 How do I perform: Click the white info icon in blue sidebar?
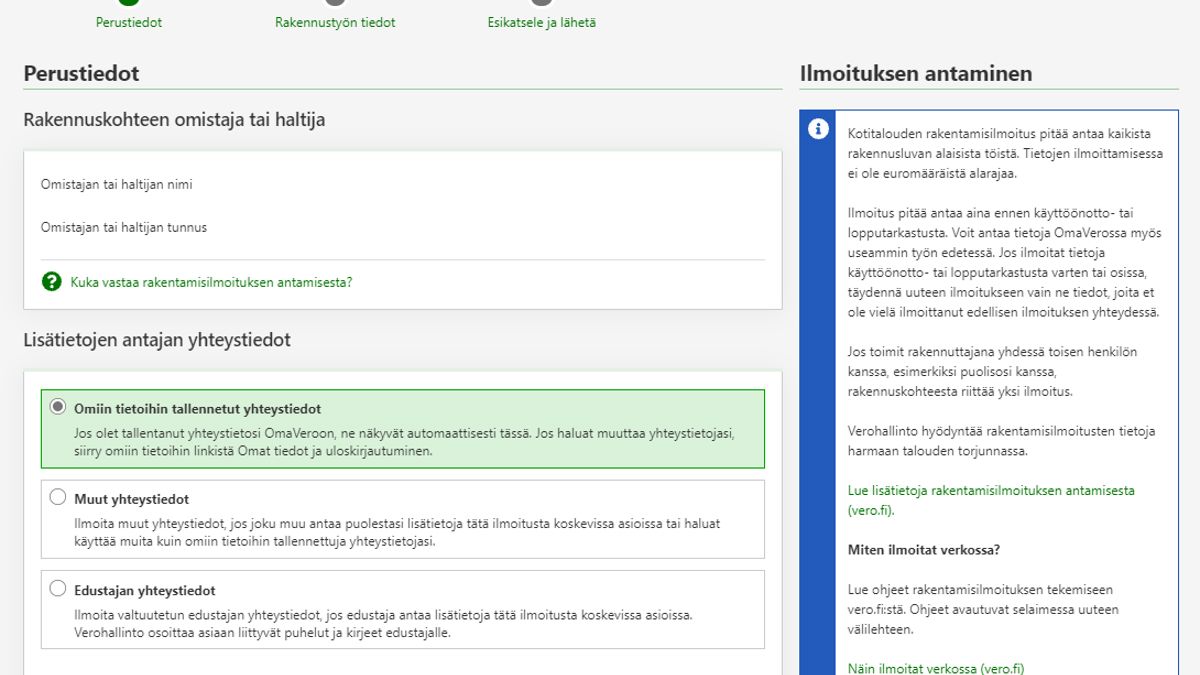pos(818,129)
